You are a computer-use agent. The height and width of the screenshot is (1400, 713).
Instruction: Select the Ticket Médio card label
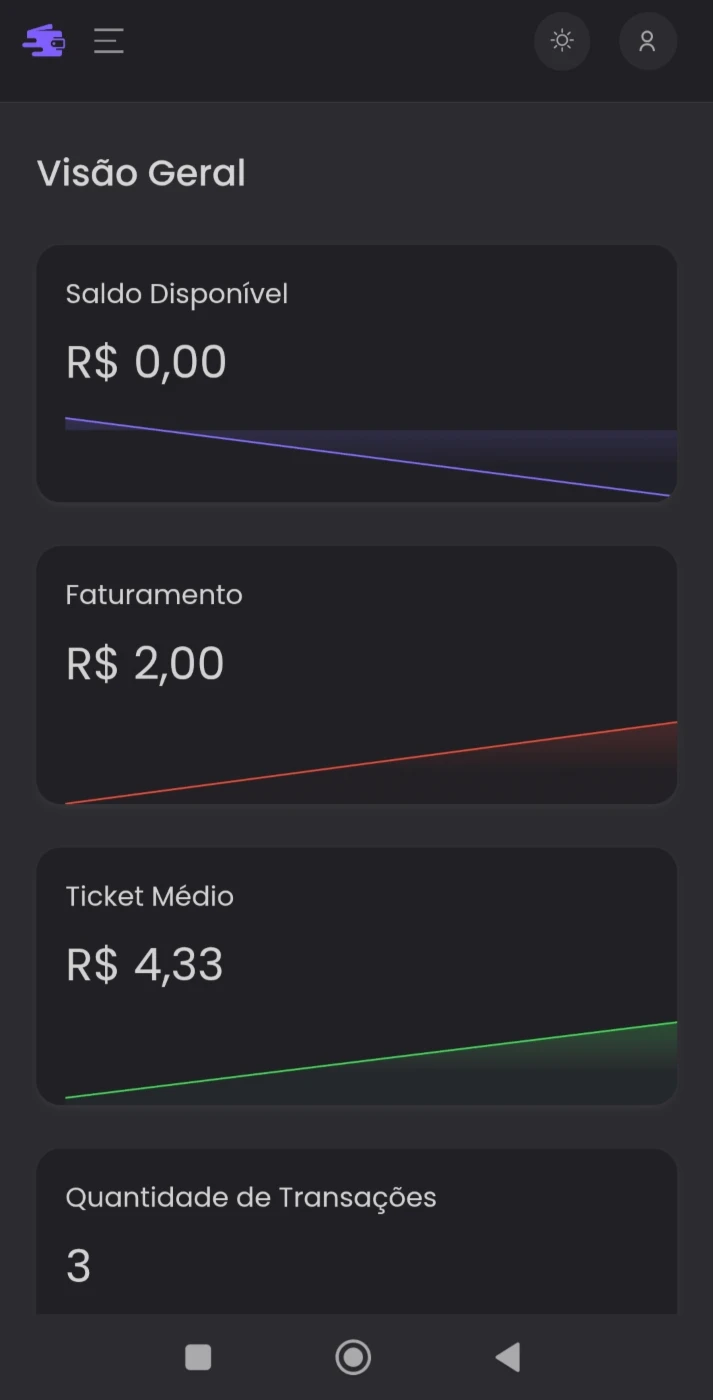coord(150,896)
